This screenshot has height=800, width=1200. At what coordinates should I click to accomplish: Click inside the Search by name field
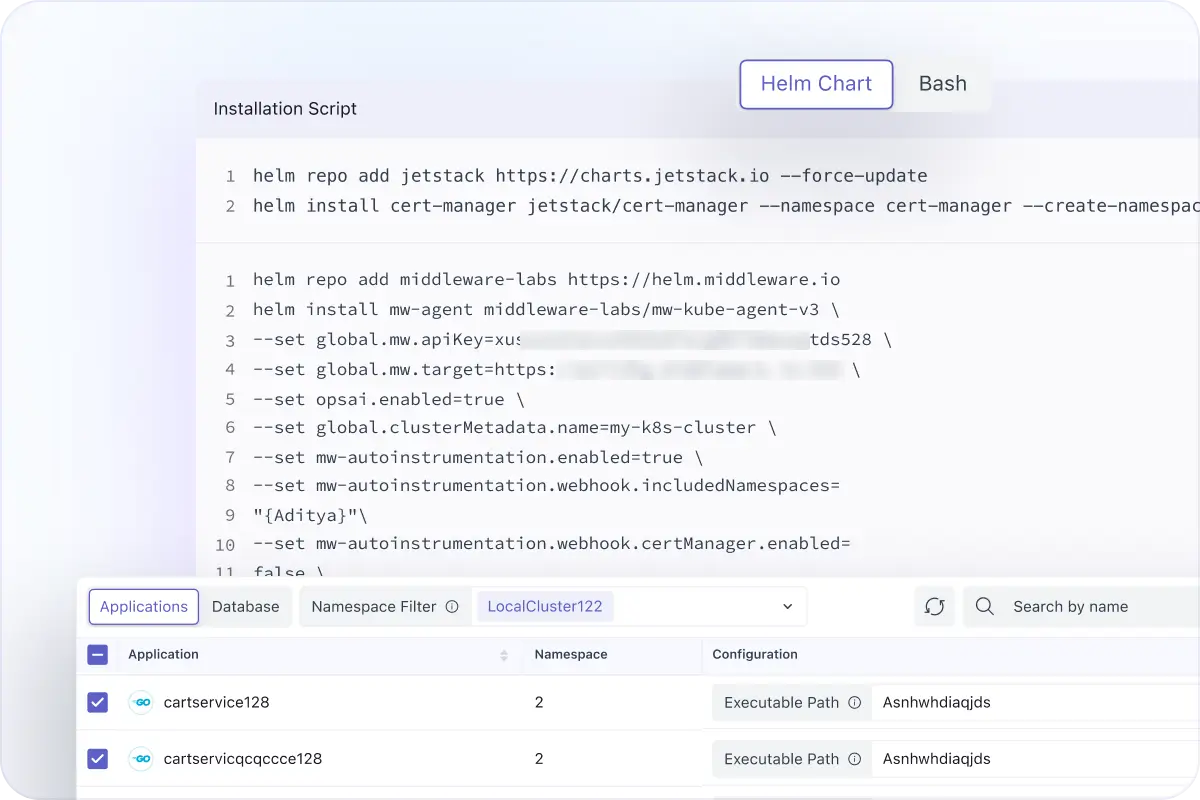[1070, 606]
